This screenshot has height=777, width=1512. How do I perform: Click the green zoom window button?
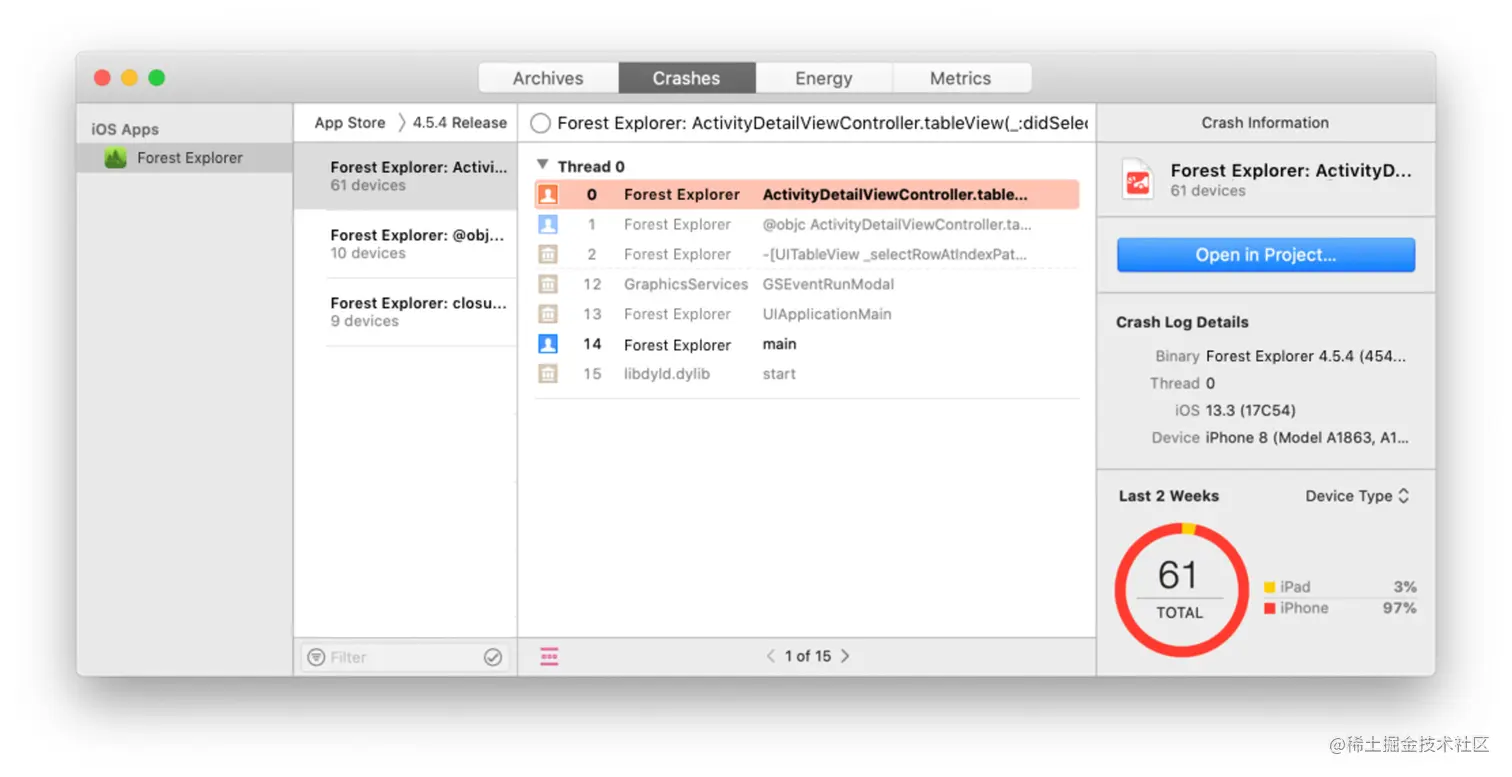[156, 78]
